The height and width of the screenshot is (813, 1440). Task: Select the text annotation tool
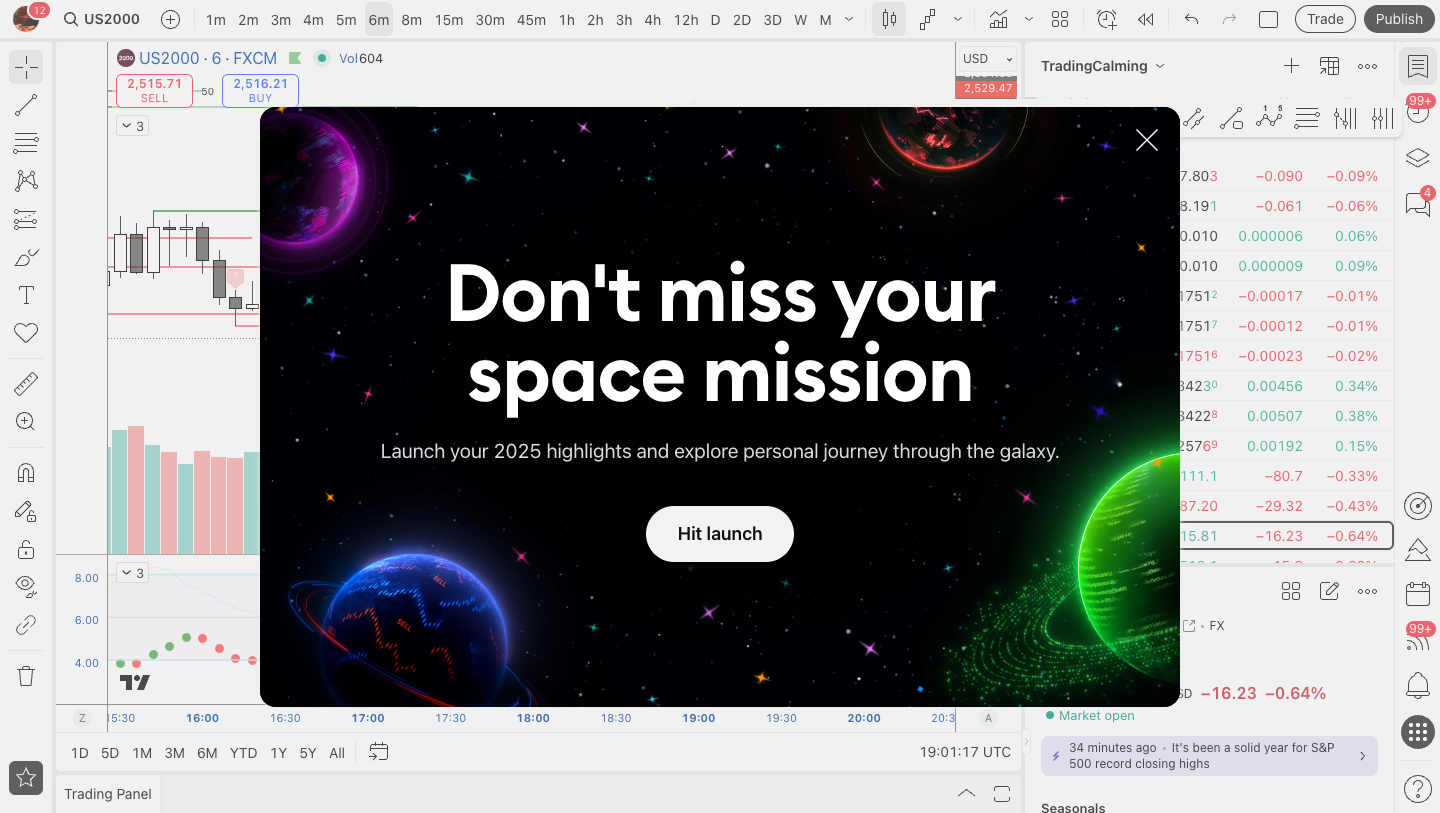(26, 295)
